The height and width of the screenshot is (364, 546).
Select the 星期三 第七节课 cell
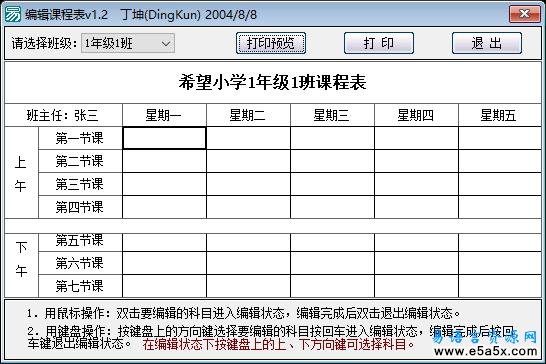(x=332, y=286)
